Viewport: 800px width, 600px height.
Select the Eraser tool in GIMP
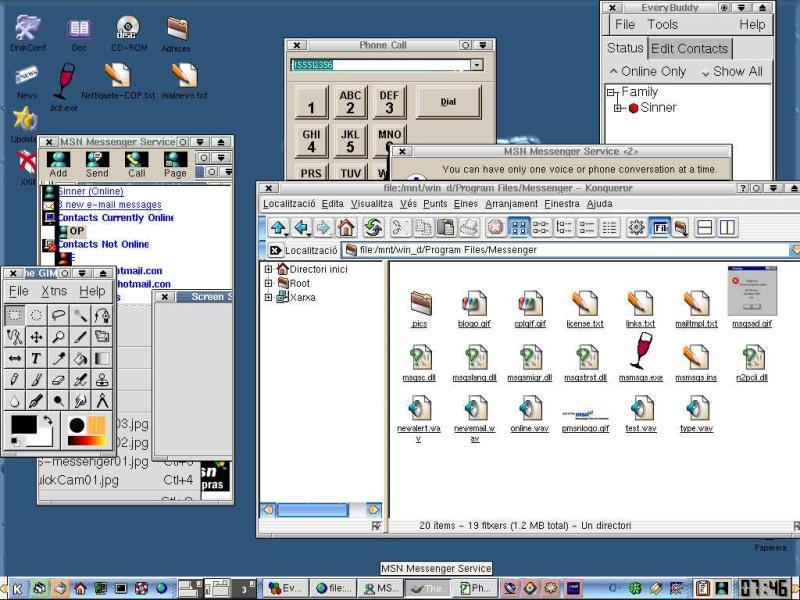coord(58,380)
